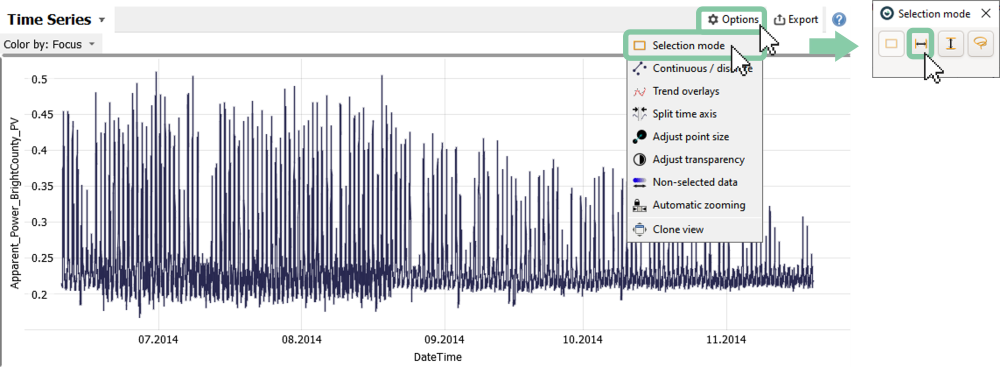Click the Automatic zooming icon

point(640,206)
